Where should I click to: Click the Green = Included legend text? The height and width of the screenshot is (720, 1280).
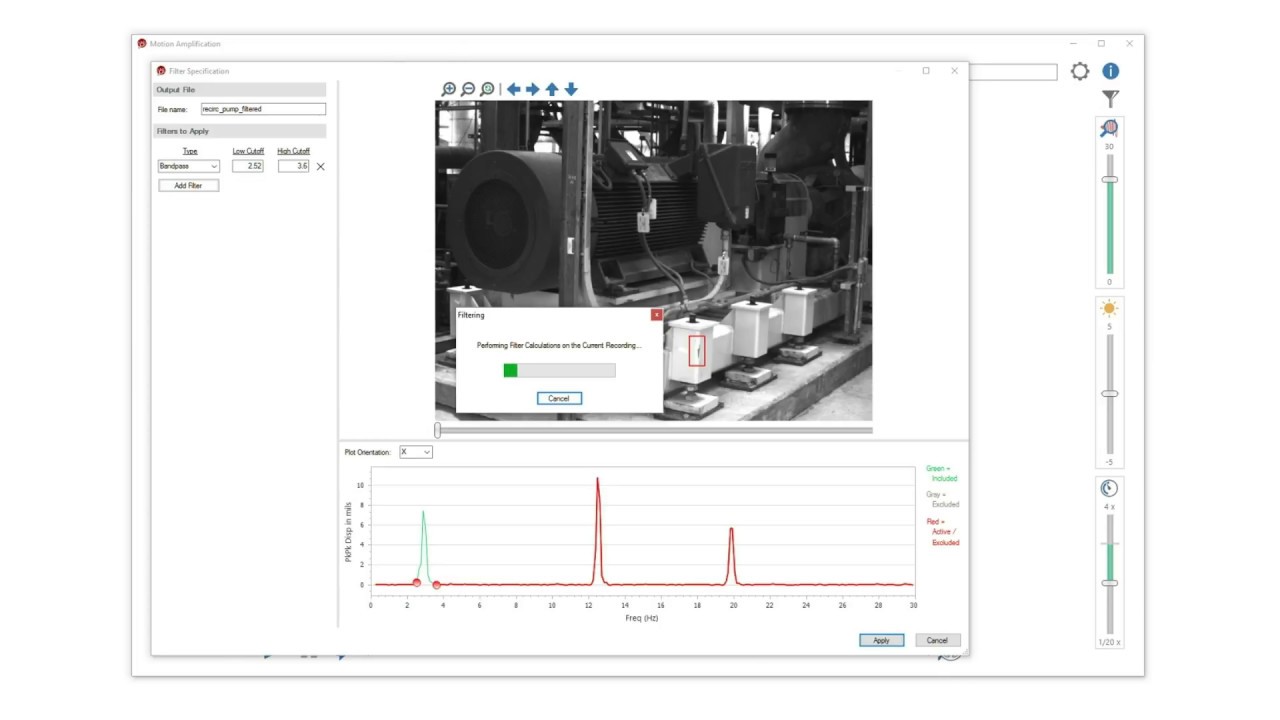(941, 474)
